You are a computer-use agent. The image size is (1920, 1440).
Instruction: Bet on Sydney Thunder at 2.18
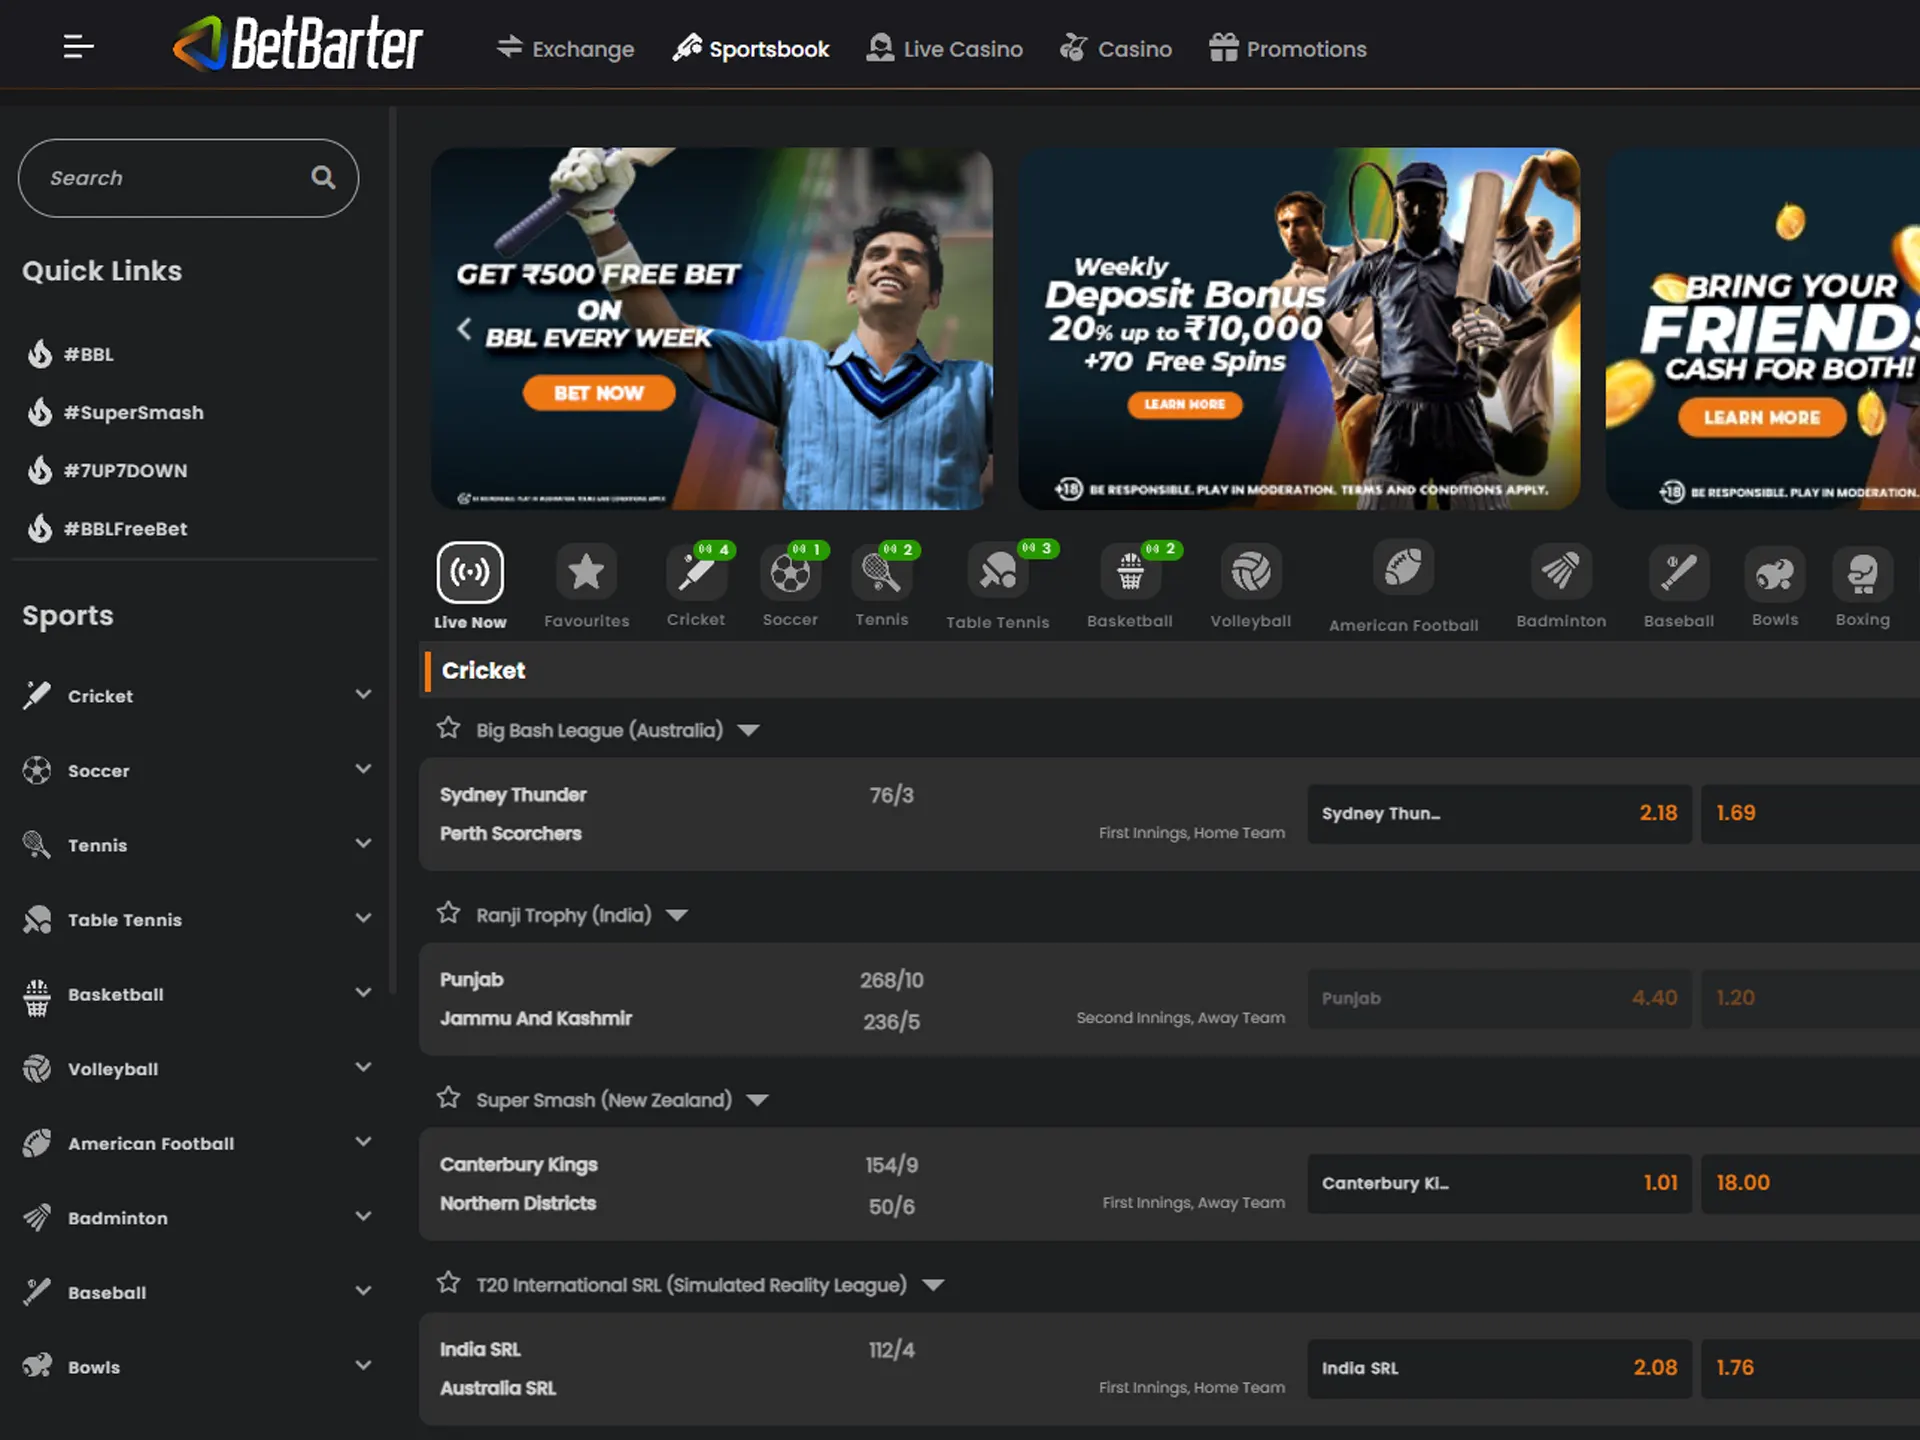click(1499, 813)
